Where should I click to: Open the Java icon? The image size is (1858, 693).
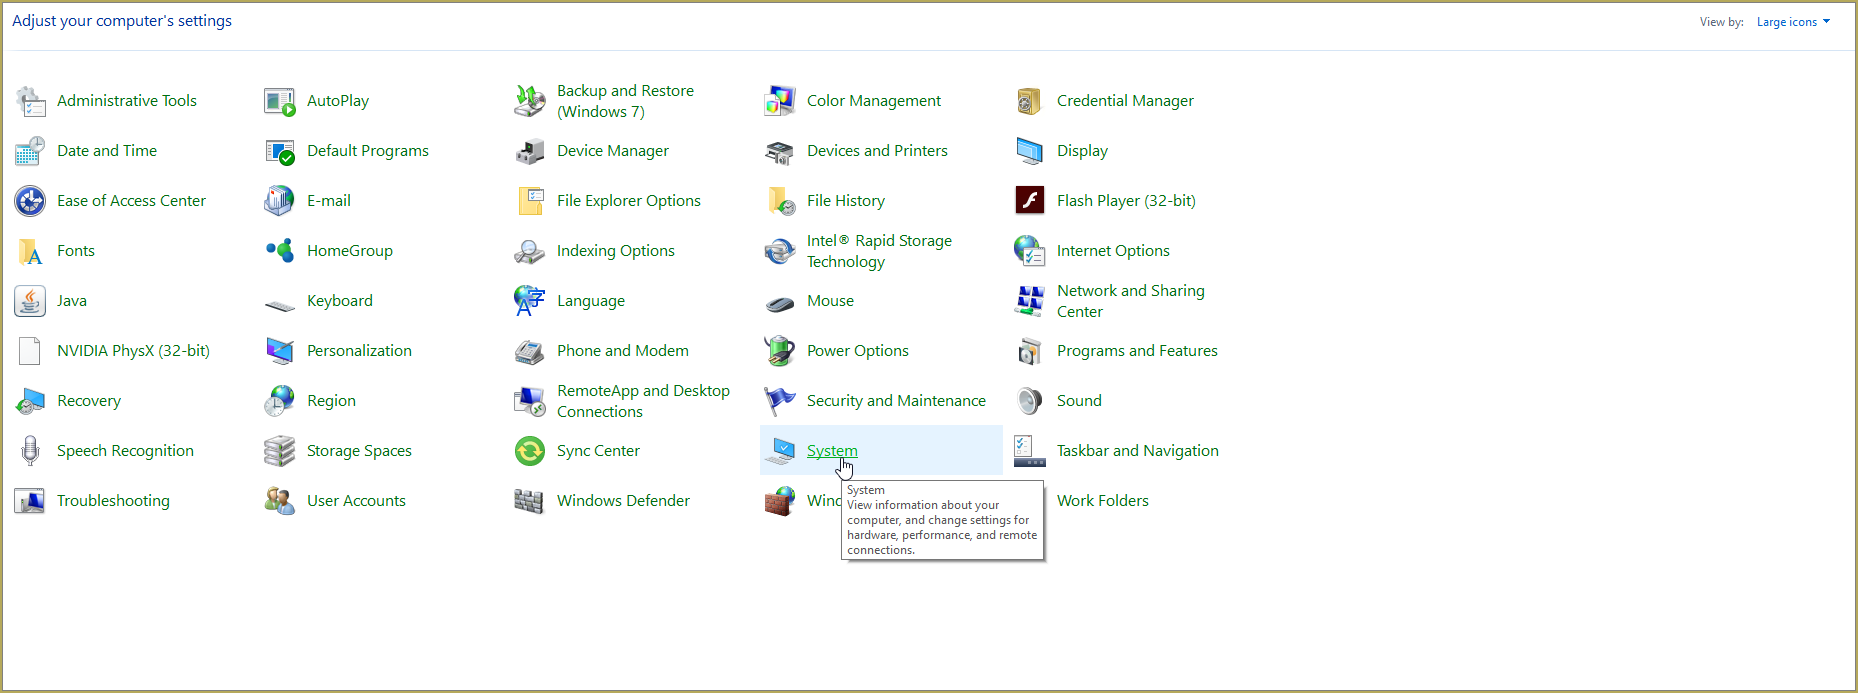(x=30, y=301)
